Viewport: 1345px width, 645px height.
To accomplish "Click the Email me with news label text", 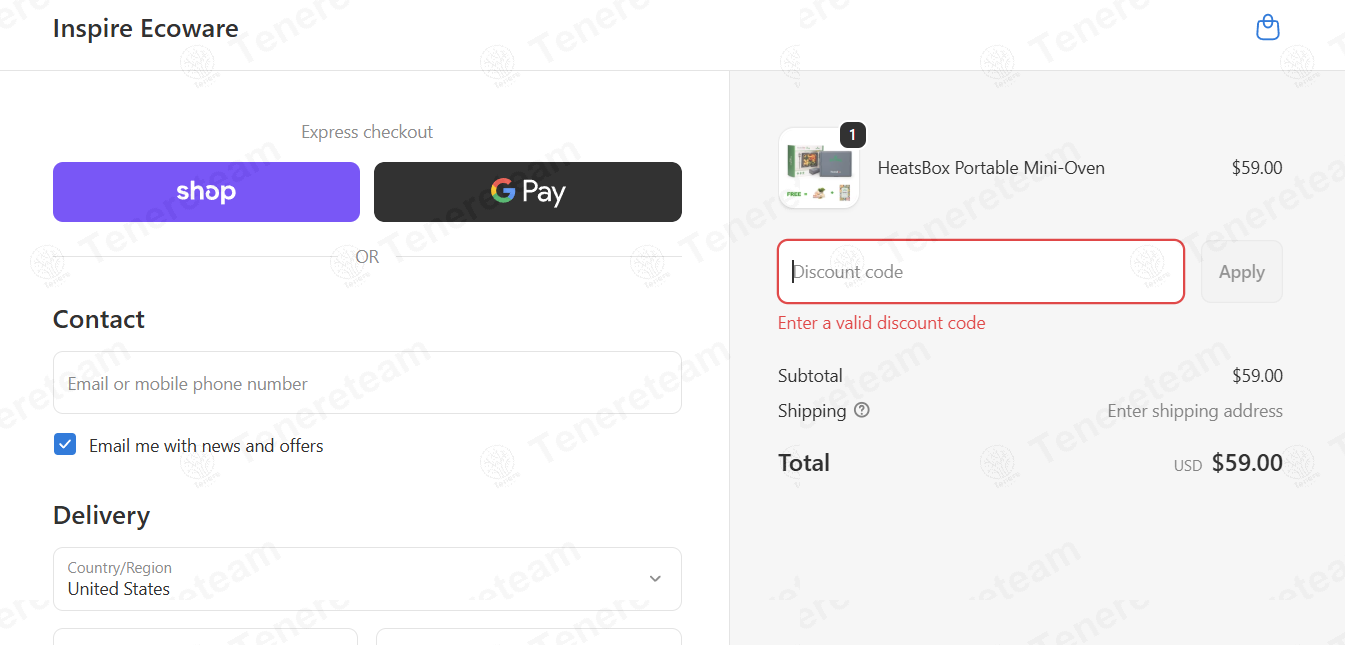I will coord(206,446).
